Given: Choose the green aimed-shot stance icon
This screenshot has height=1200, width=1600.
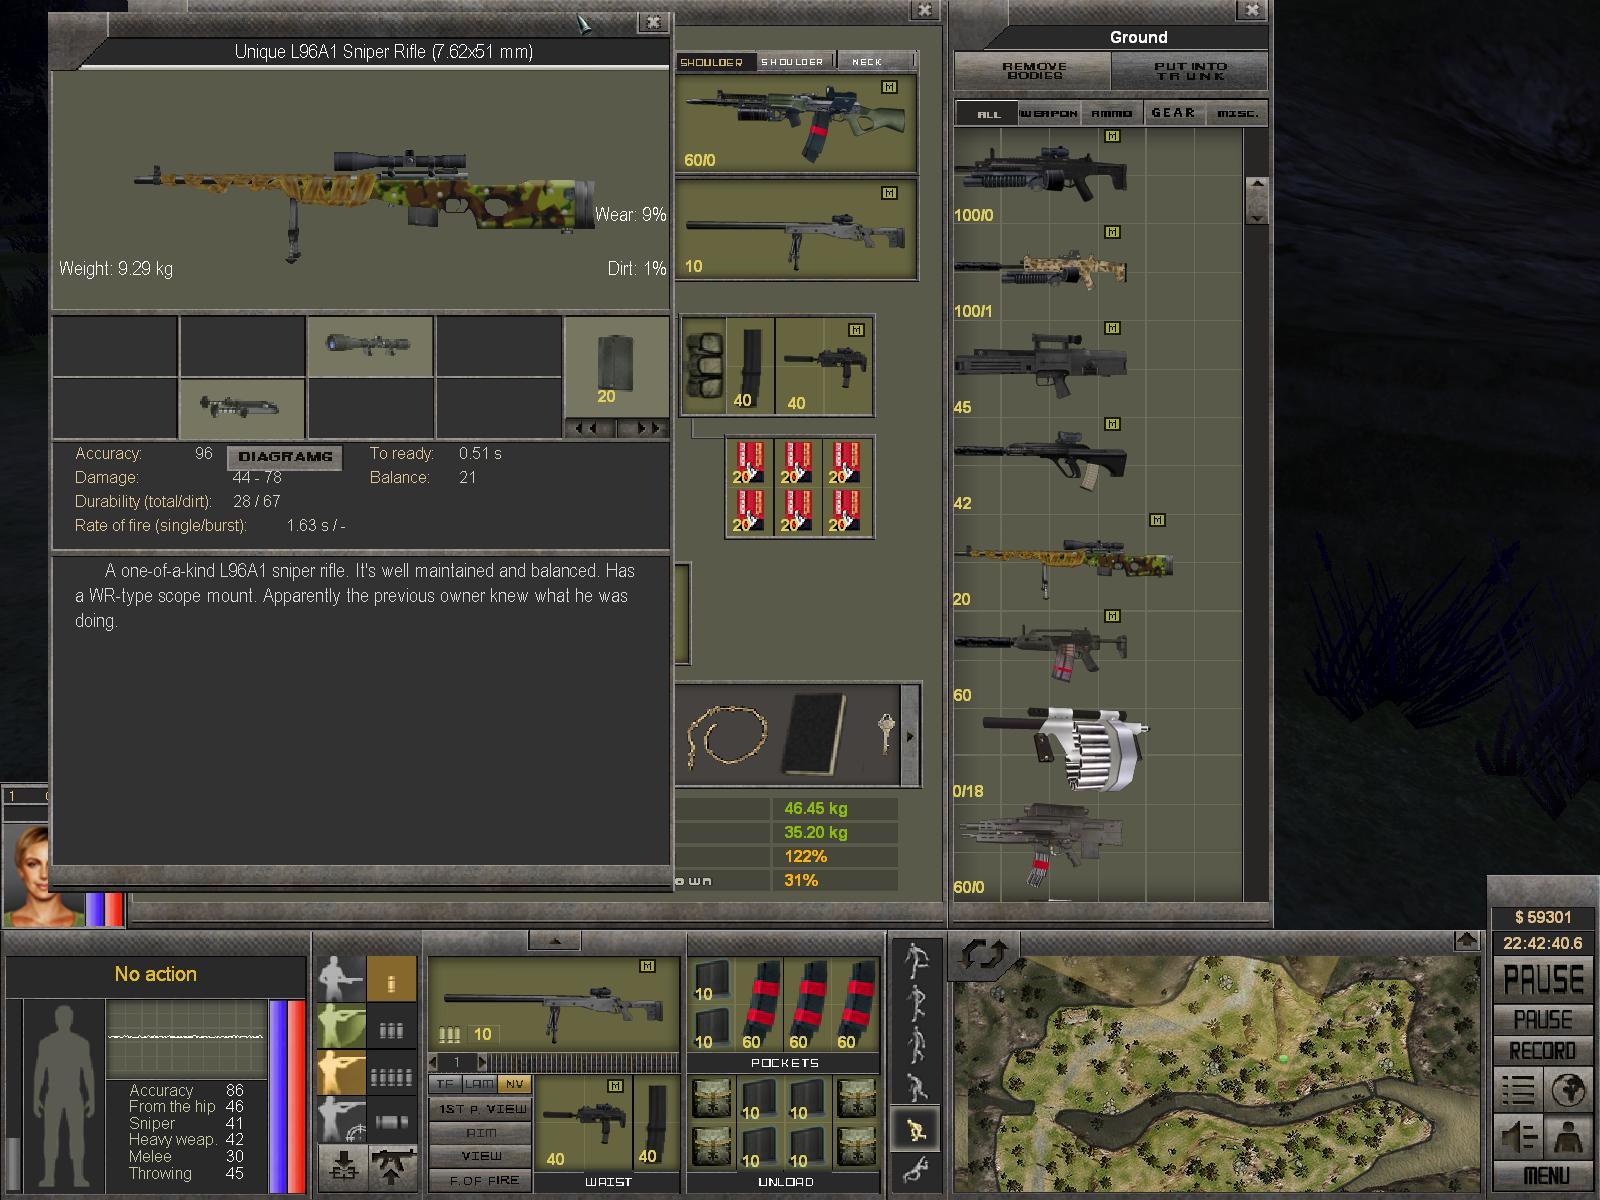Looking at the screenshot, I should pyautogui.click(x=341, y=1026).
